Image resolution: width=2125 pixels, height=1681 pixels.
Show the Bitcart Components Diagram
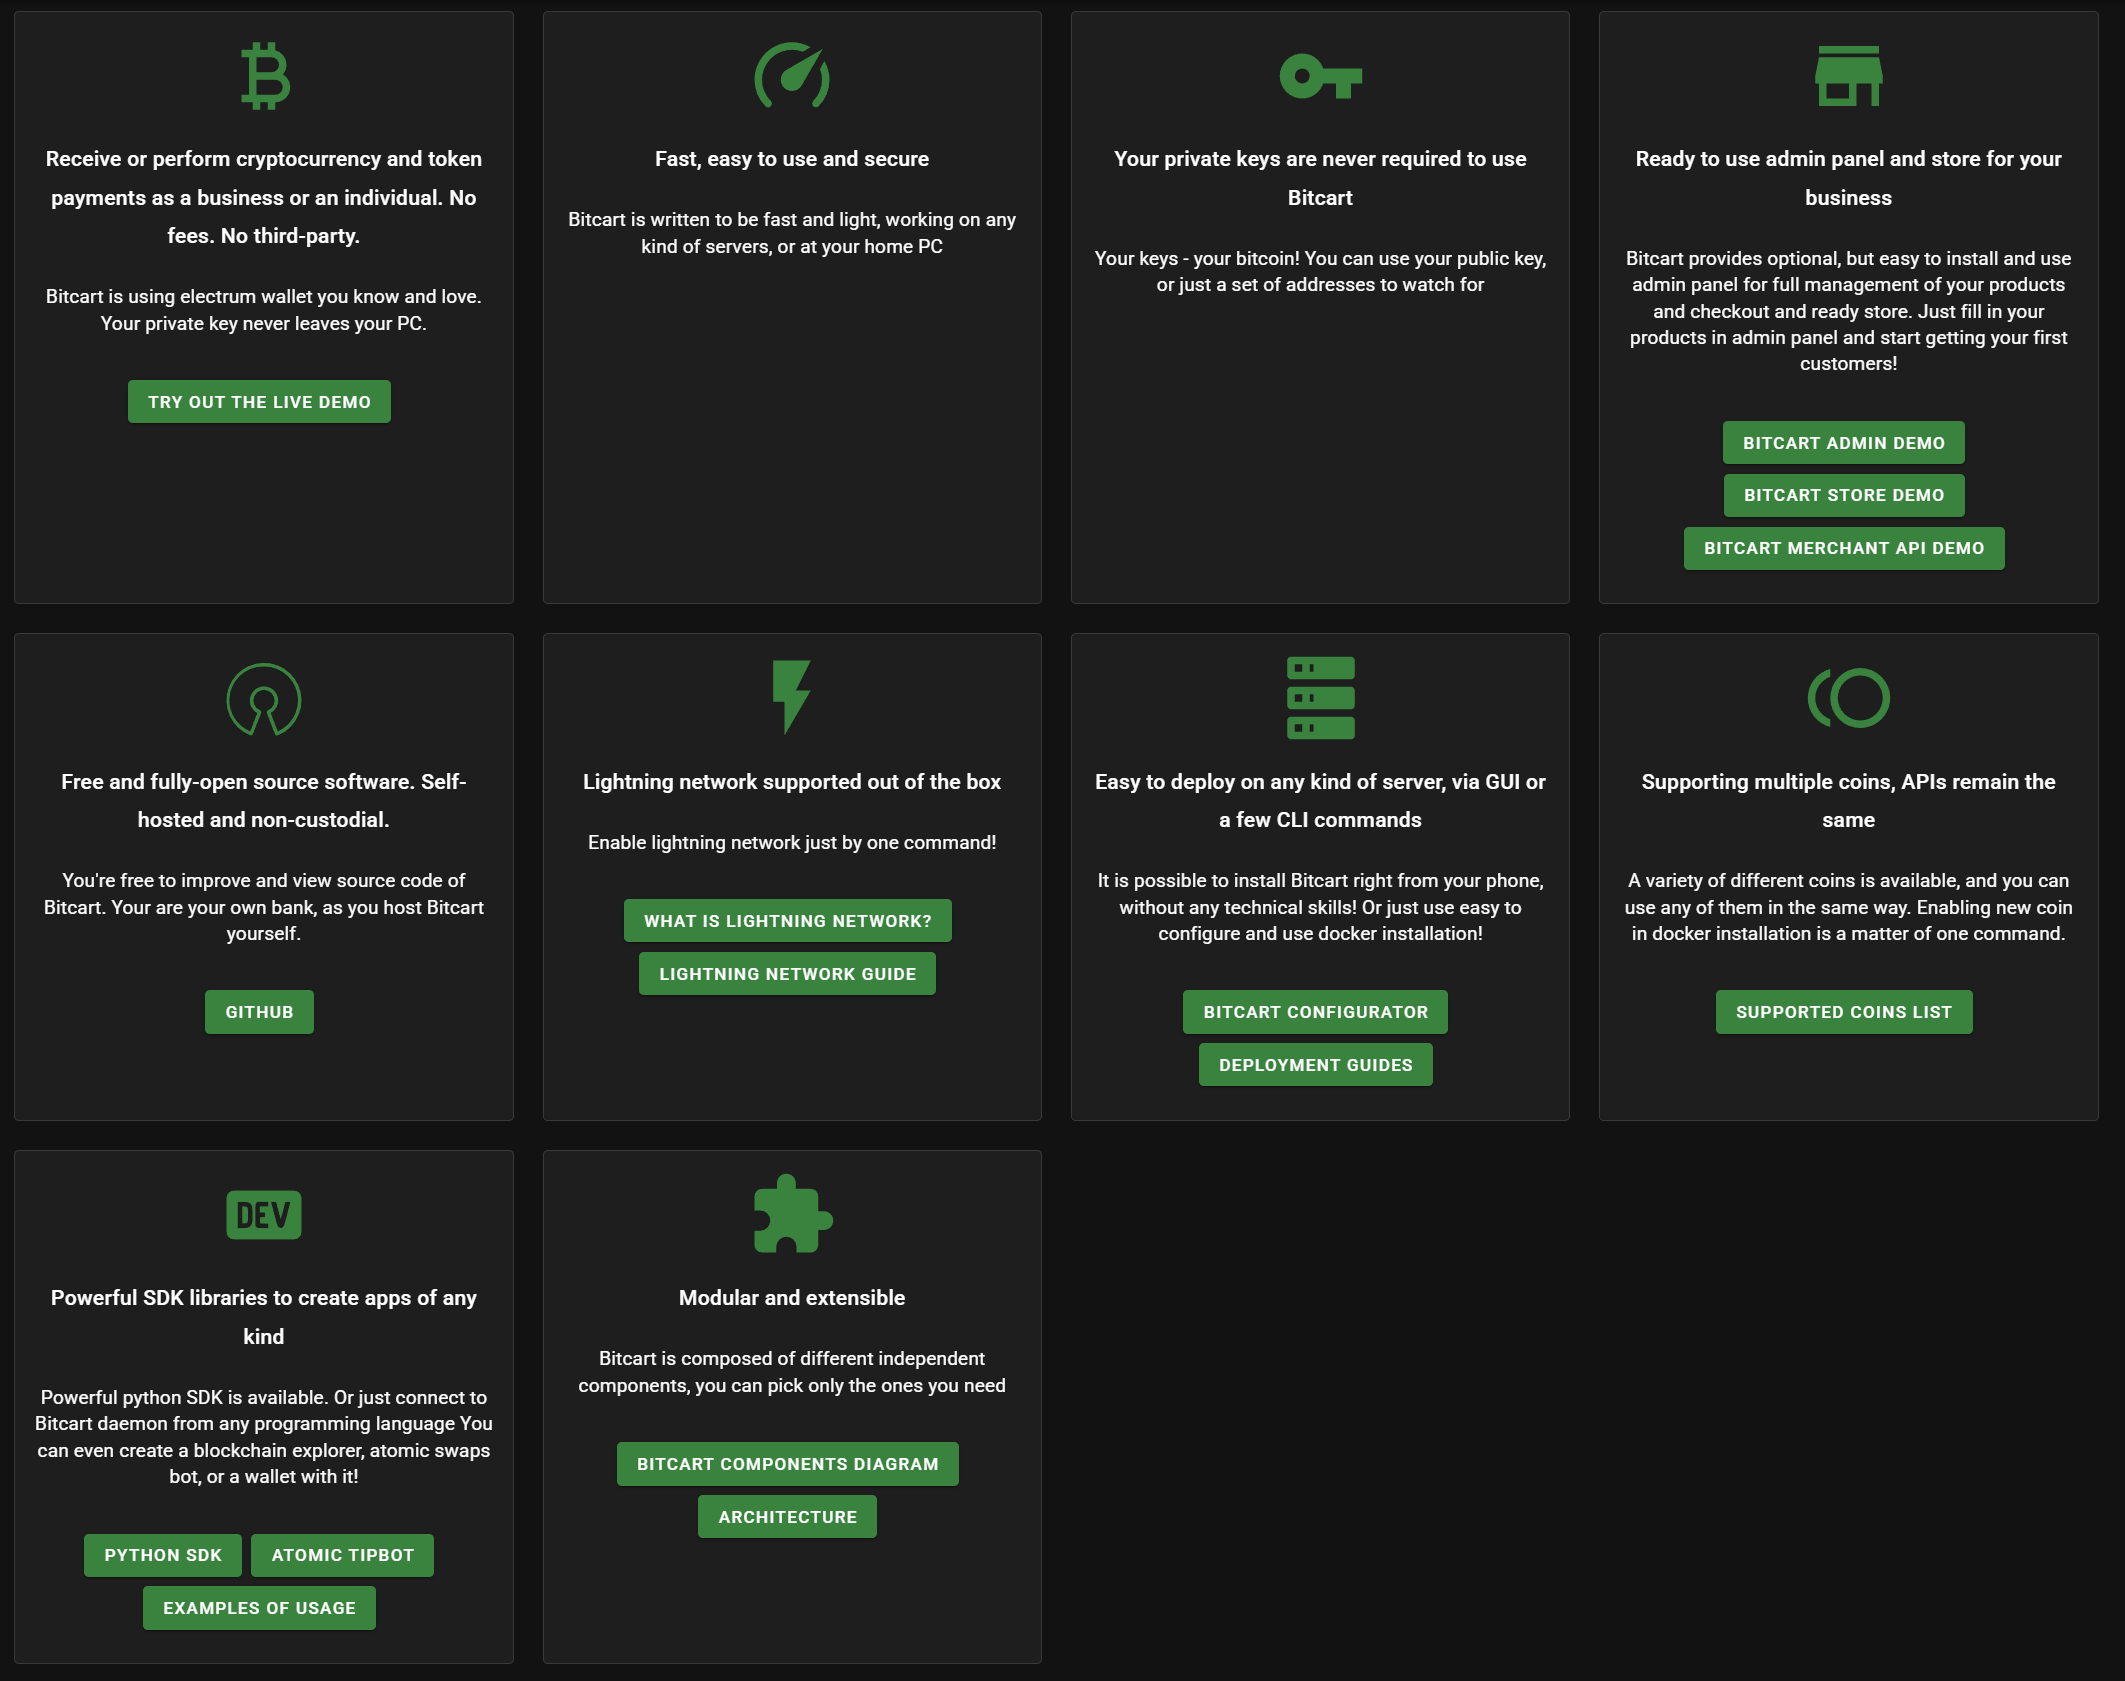tap(787, 1464)
